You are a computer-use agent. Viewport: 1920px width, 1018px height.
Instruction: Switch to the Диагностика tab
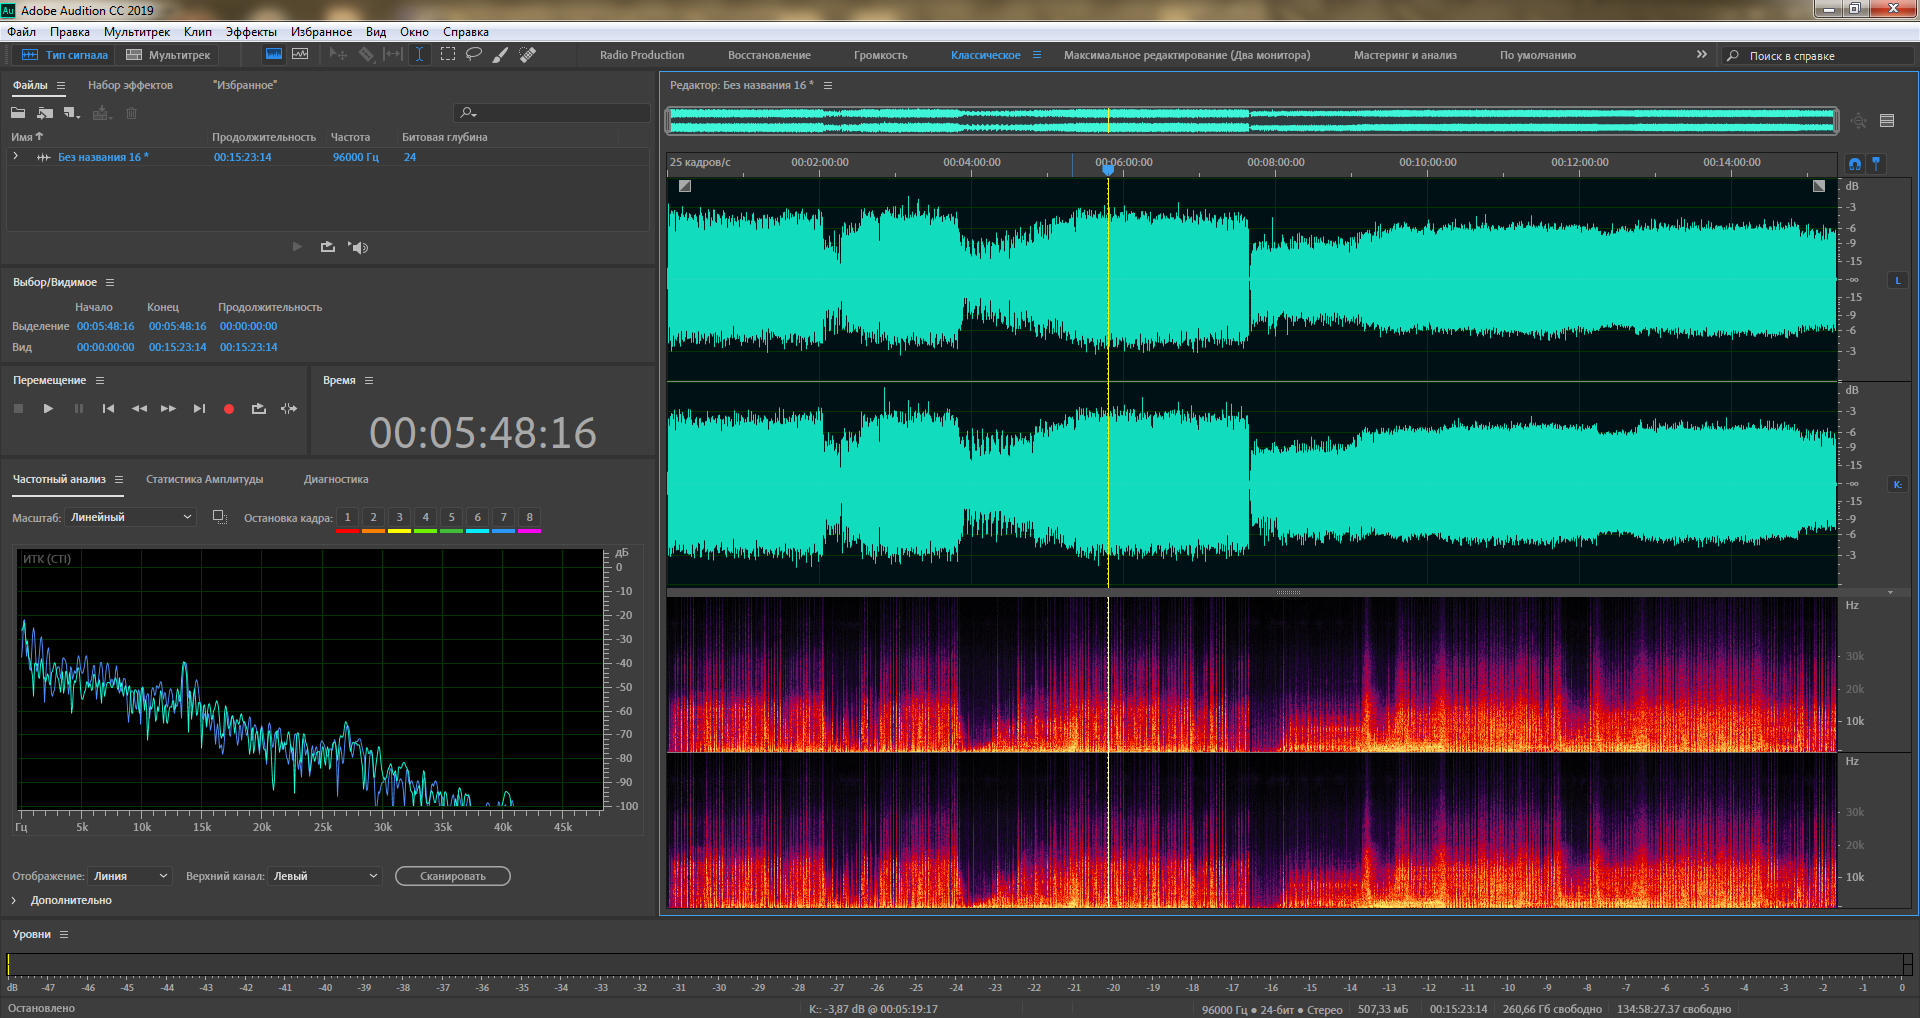(336, 480)
